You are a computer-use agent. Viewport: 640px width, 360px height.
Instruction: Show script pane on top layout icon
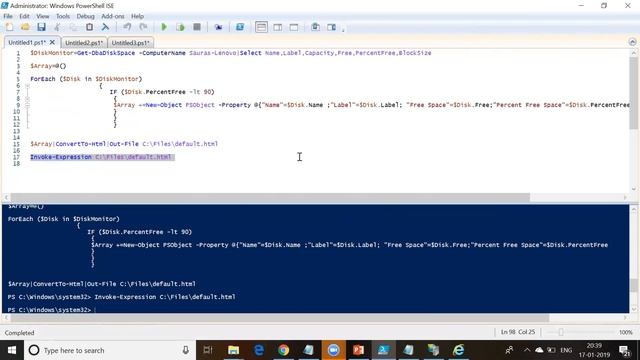(261, 27)
